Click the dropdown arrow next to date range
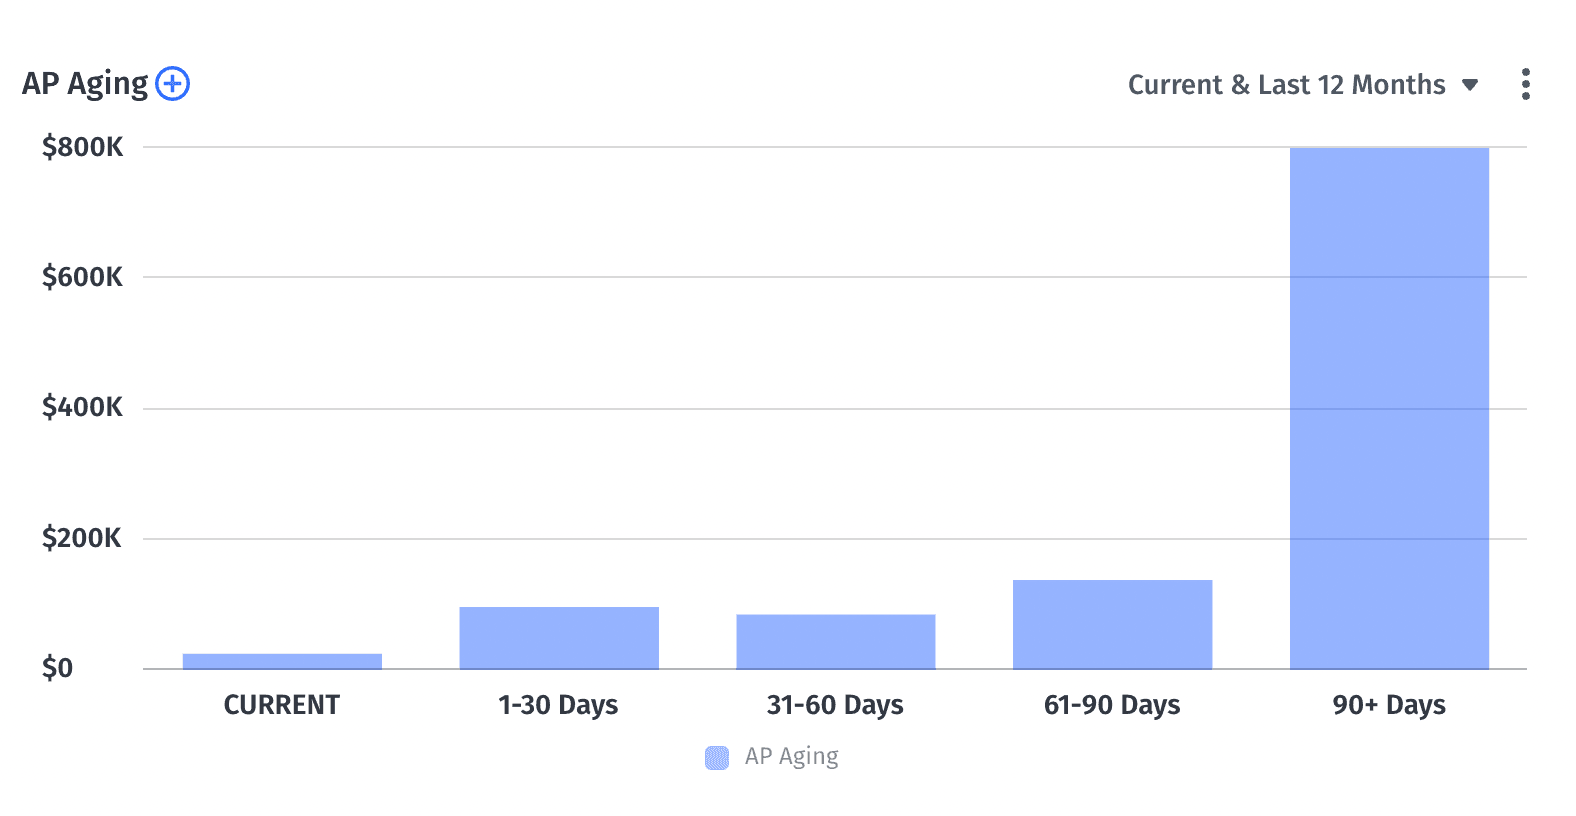The image size is (1576, 816). pyautogui.click(x=1470, y=85)
